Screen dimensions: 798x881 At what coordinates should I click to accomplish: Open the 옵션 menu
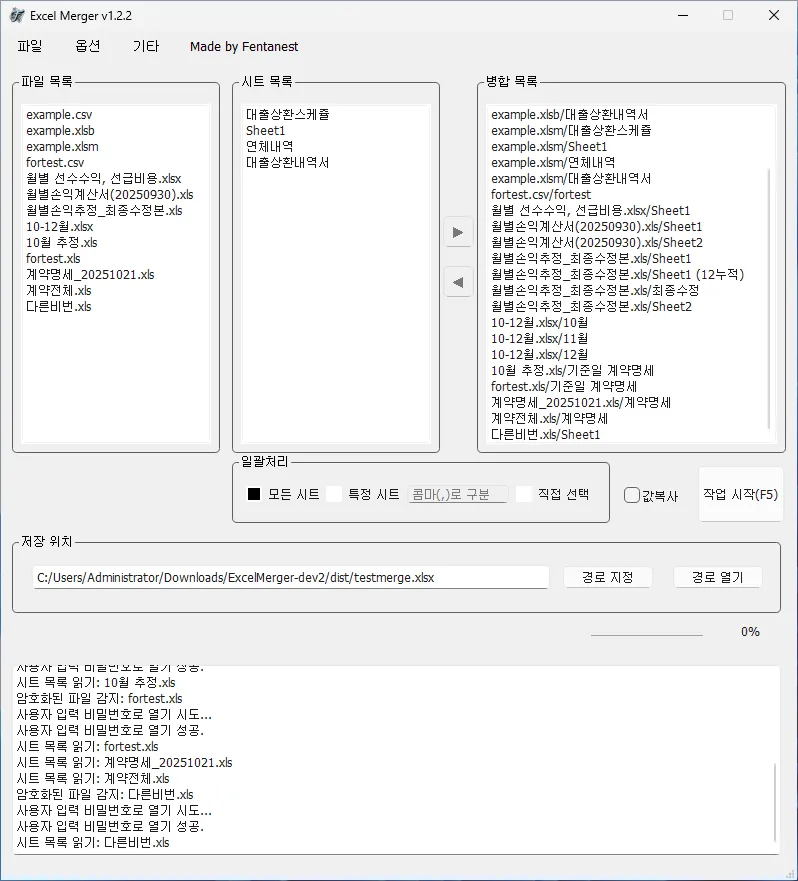88,46
